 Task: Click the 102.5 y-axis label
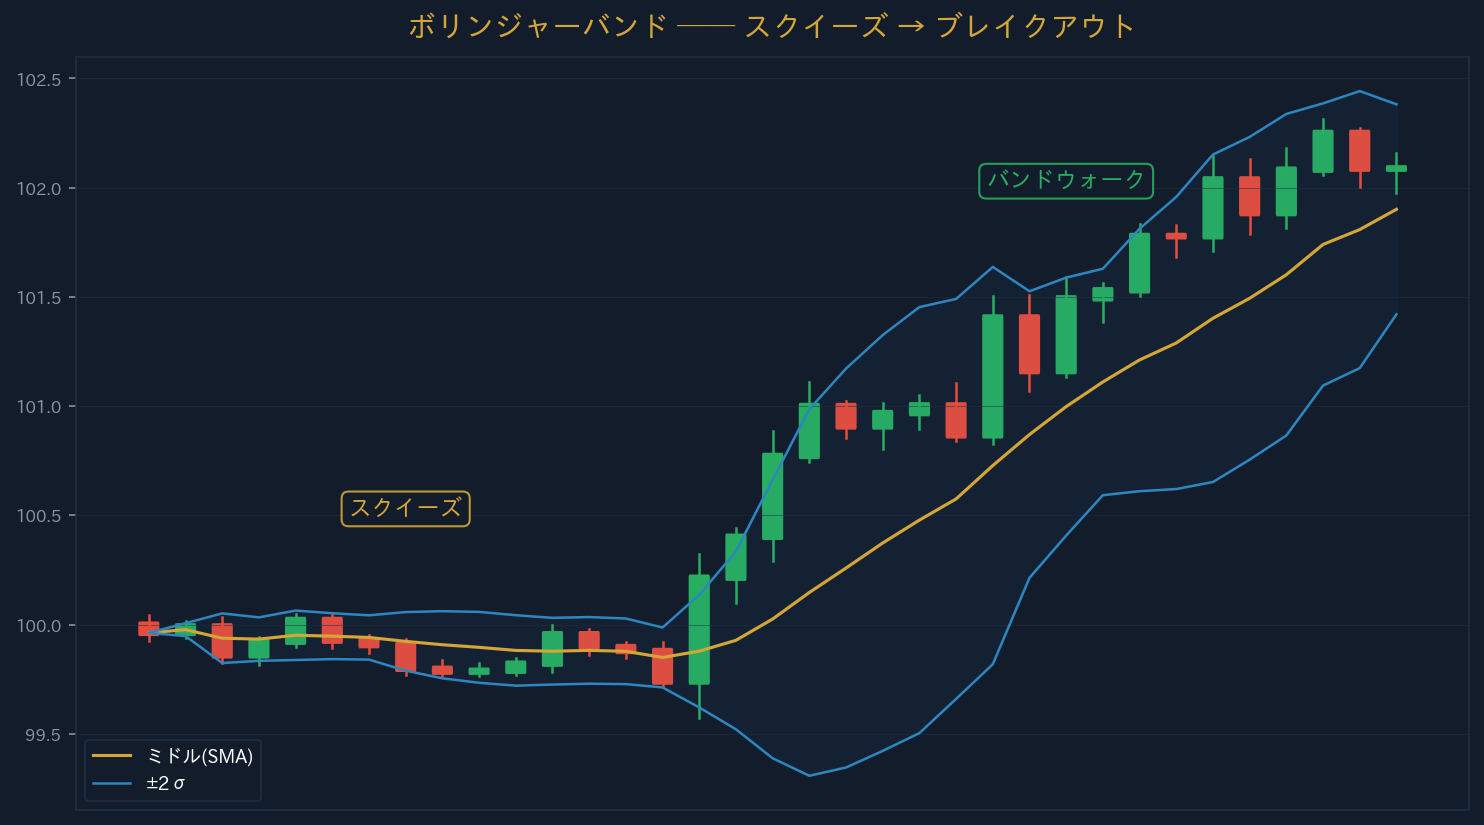click(x=39, y=79)
